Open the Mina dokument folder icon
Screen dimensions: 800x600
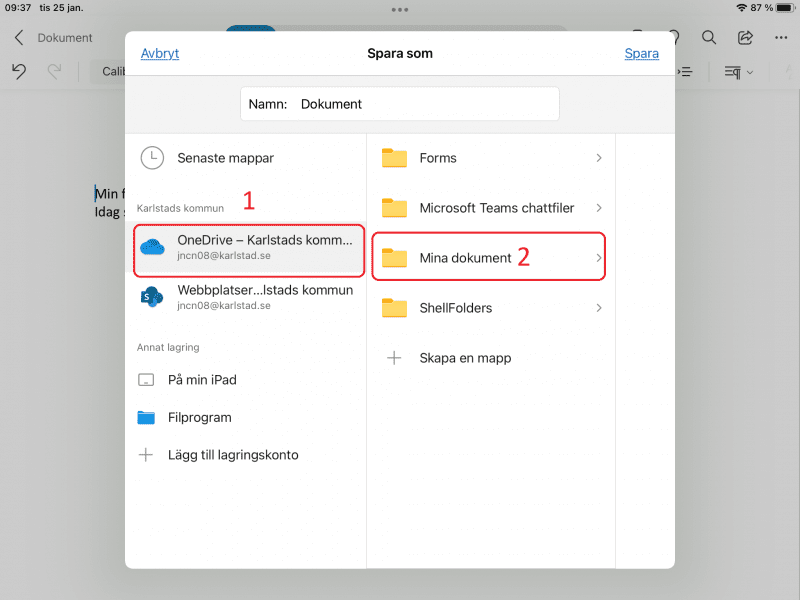pyautogui.click(x=394, y=258)
